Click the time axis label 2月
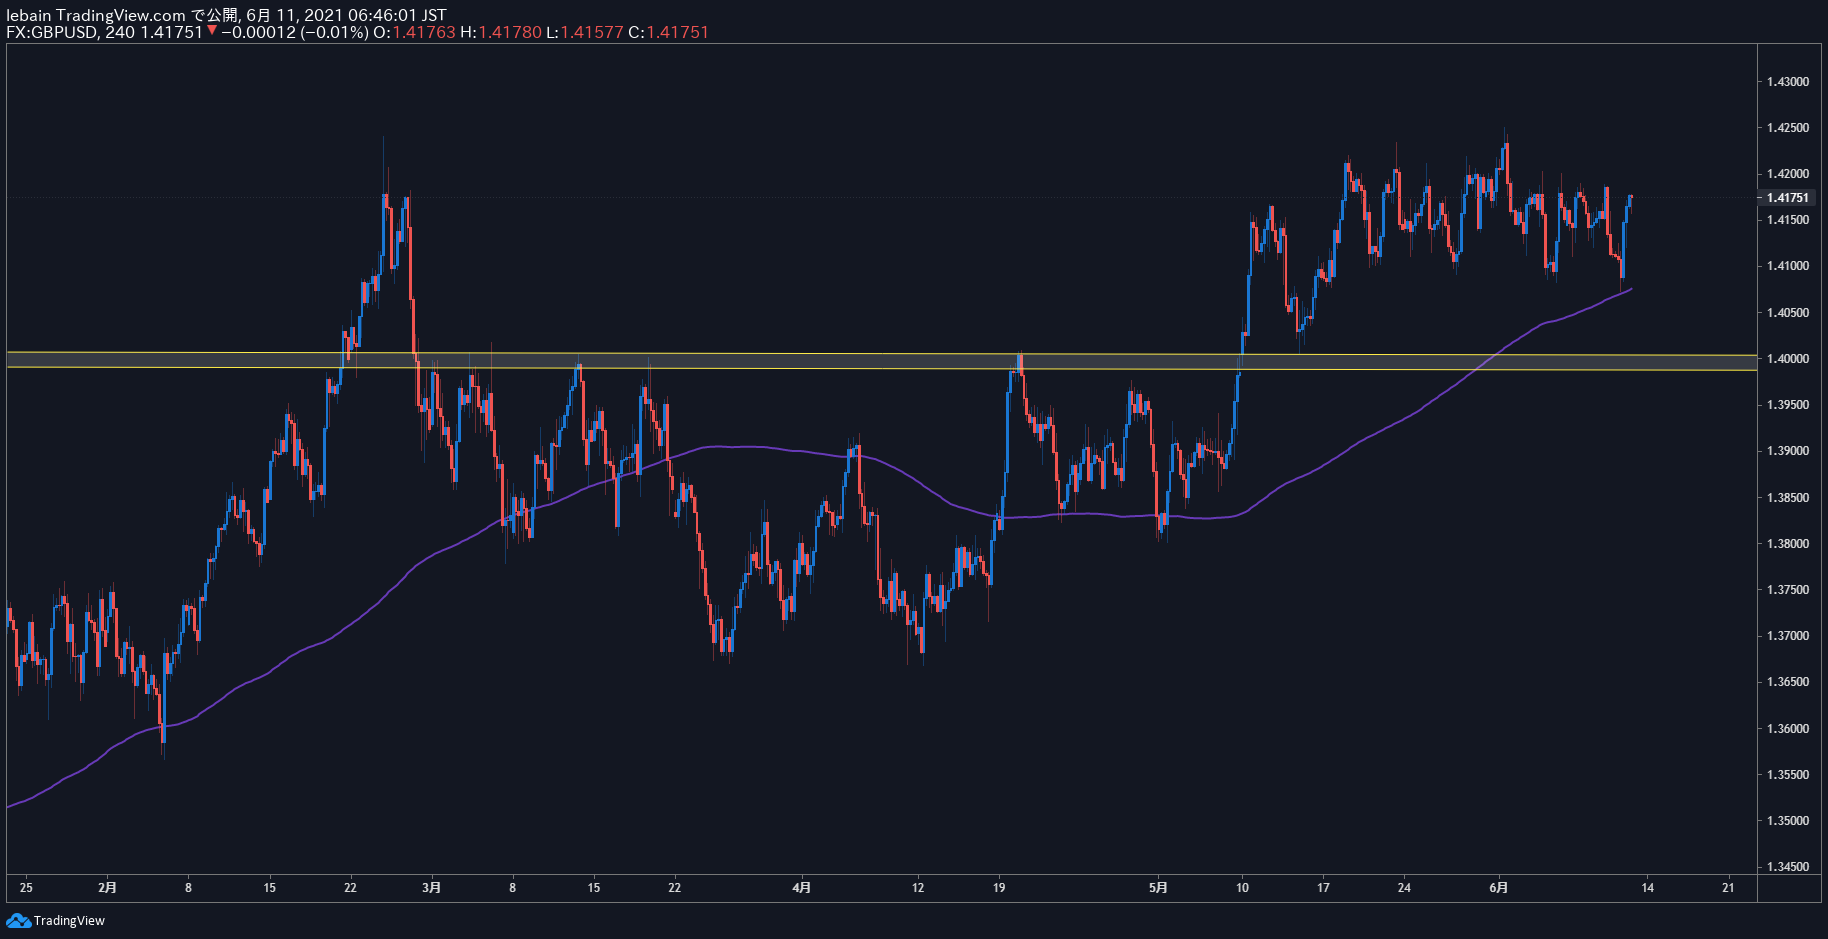 click(x=108, y=887)
